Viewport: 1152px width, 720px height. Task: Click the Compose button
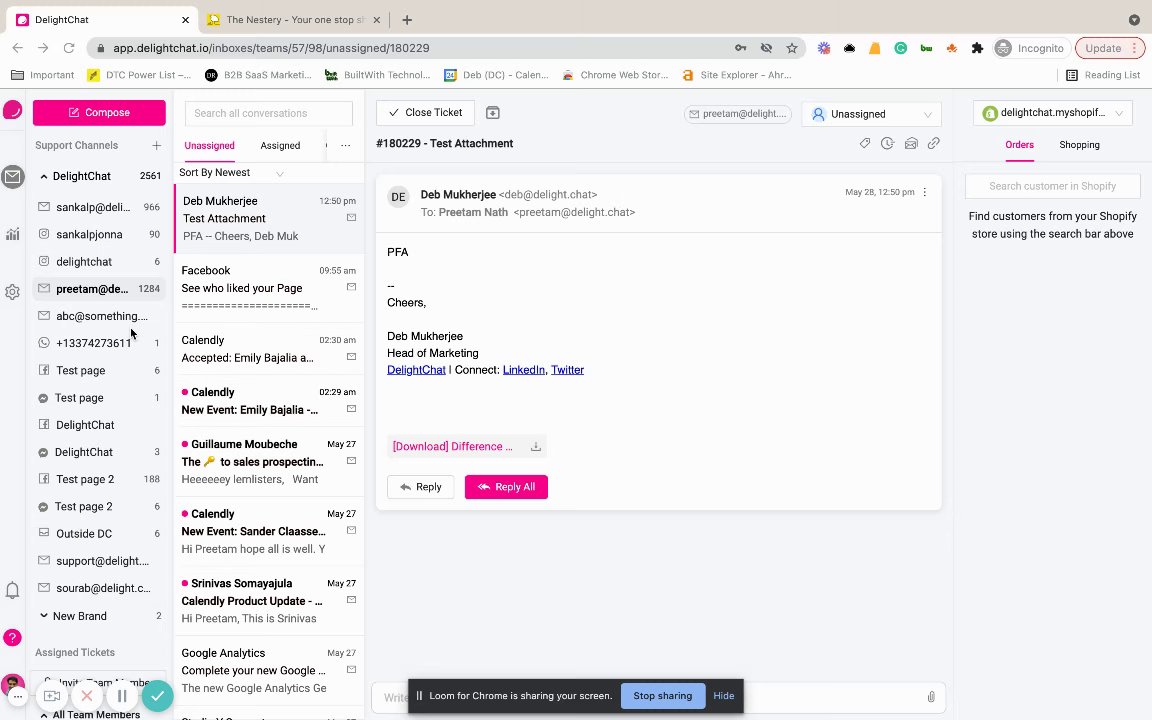99,112
